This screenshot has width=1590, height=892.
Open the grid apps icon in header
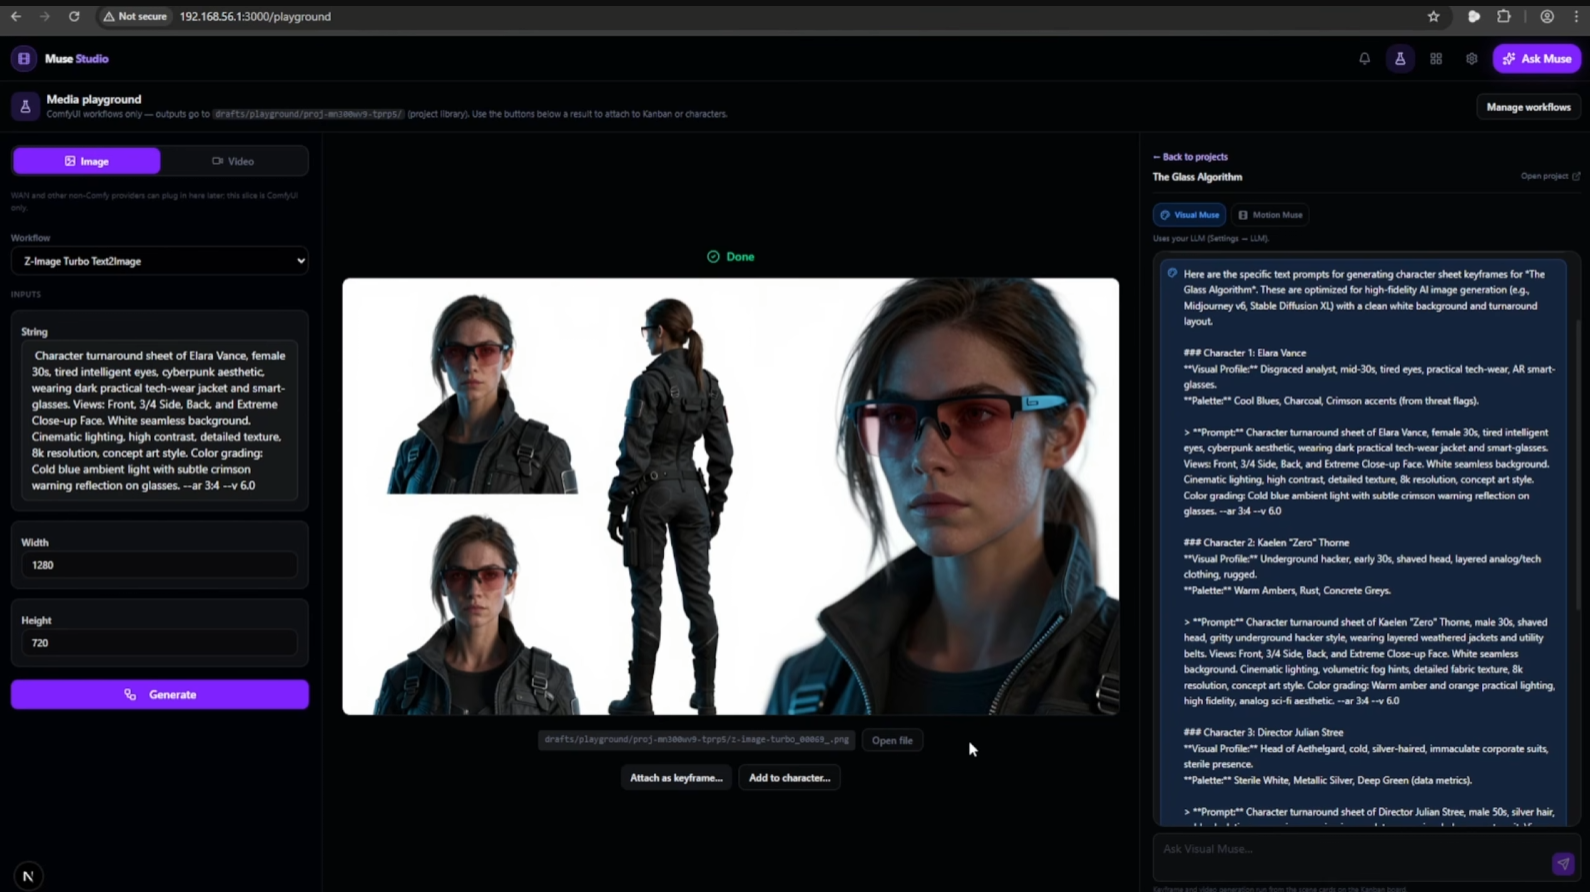point(1436,59)
